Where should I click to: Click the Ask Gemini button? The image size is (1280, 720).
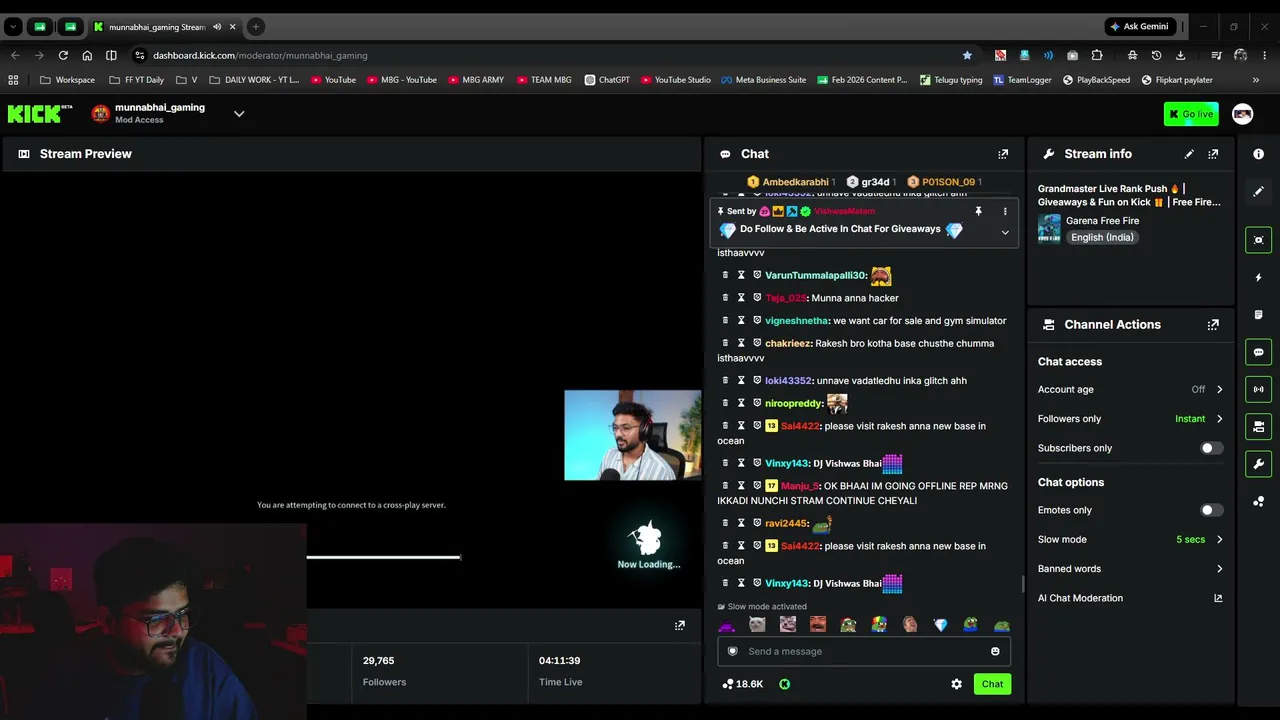1139,27
